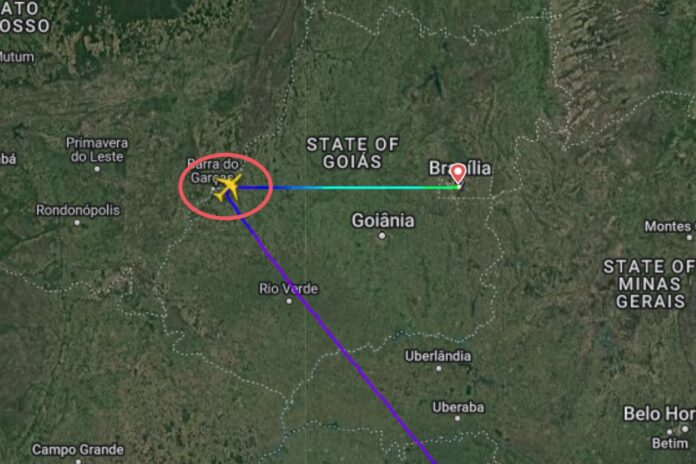Image resolution: width=696 pixels, height=464 pixels.
Task: Click the Uberaba city marker dot
Action: (x=458, y=418)
